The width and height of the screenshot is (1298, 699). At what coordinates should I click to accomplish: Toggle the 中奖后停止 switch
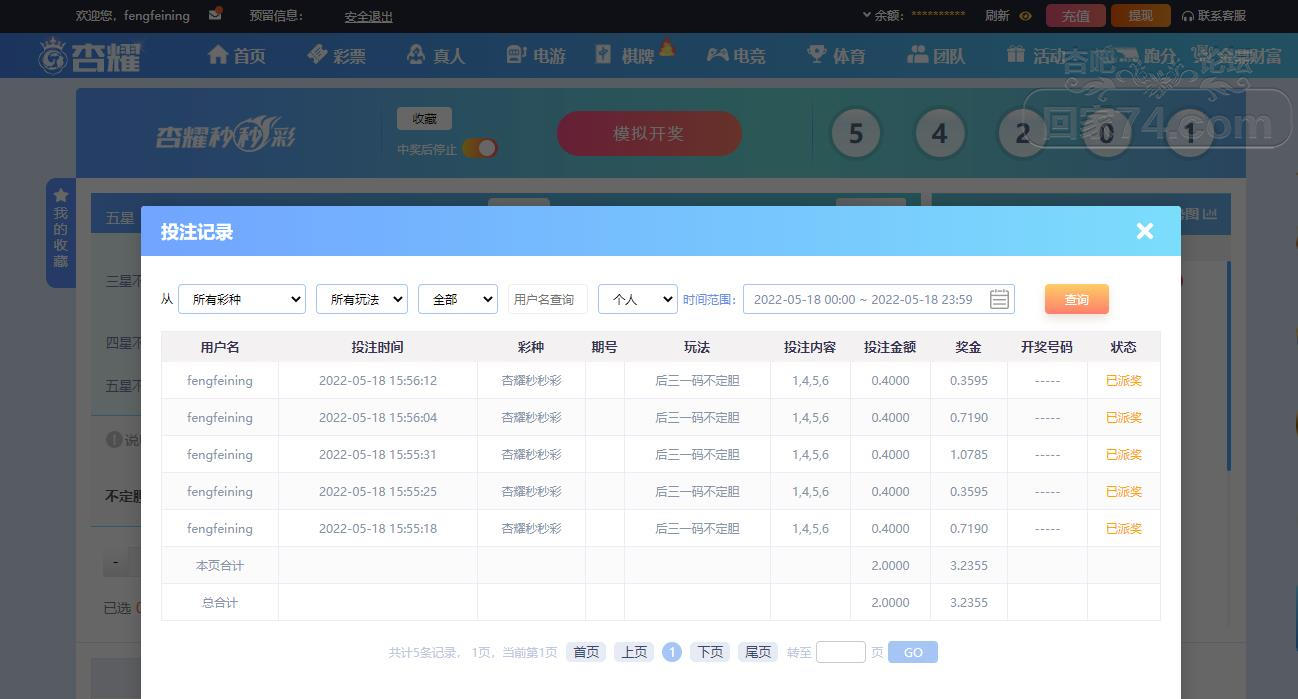(480, 148)
